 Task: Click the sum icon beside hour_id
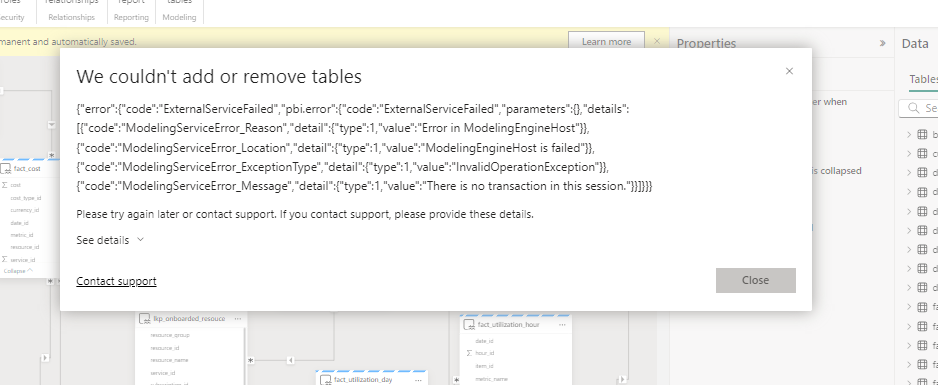click(469, 353)
